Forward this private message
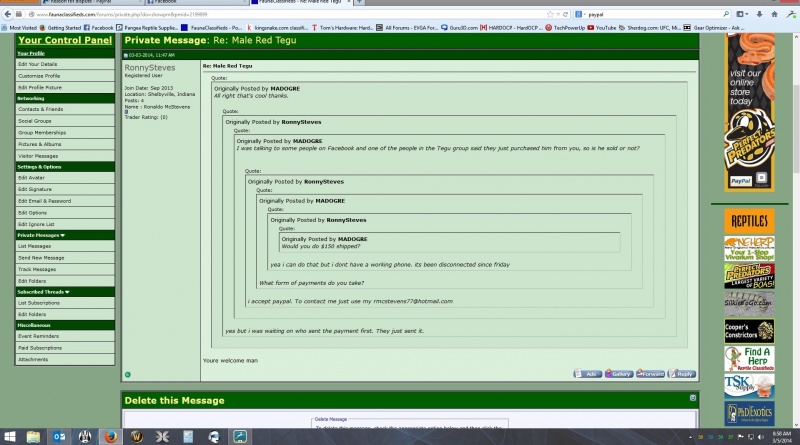Screen dimensions: 800x445 coord(651,374)
